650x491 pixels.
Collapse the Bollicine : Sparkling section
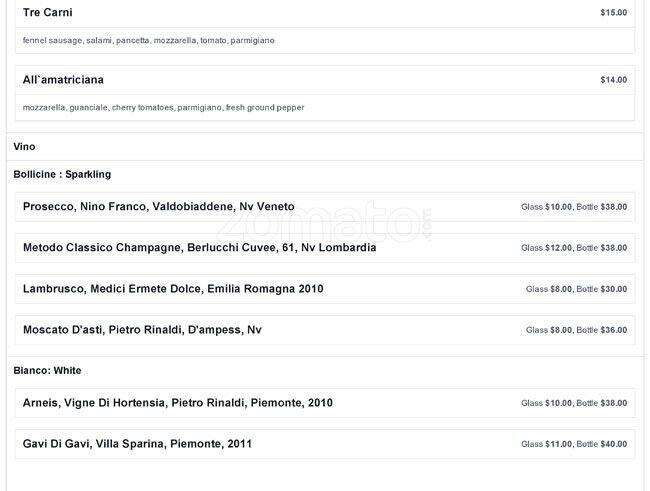pyautogui.click(x=62, y=174)
